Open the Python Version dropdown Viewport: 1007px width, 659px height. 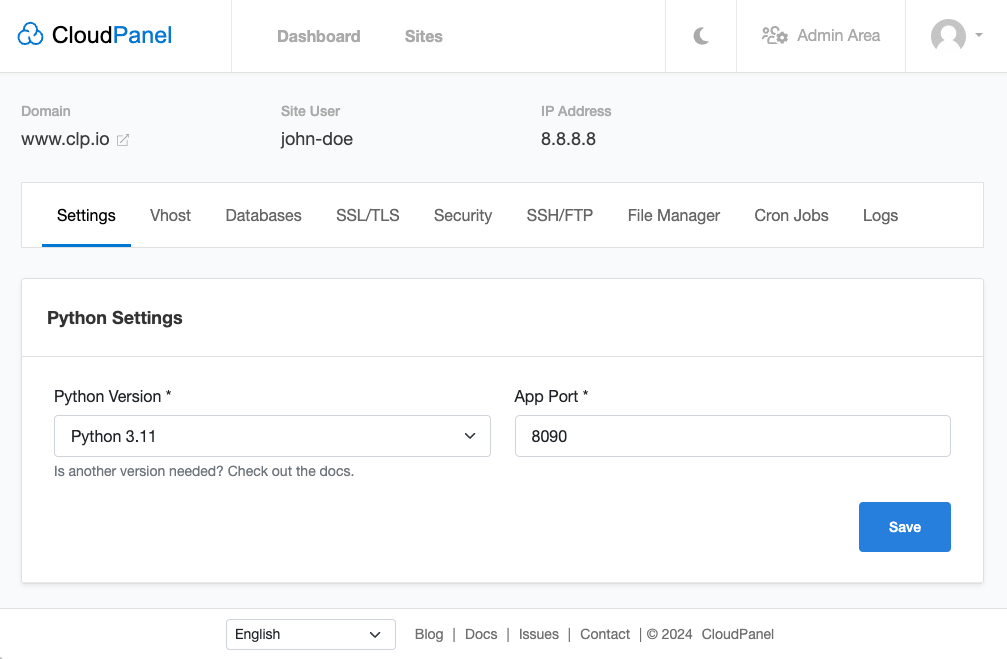tap(272, 436)
